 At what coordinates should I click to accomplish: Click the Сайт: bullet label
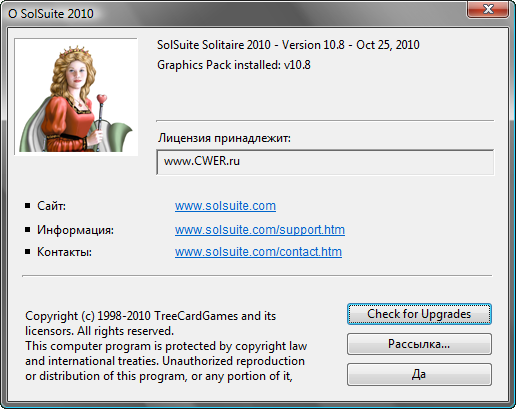[51, 206]
